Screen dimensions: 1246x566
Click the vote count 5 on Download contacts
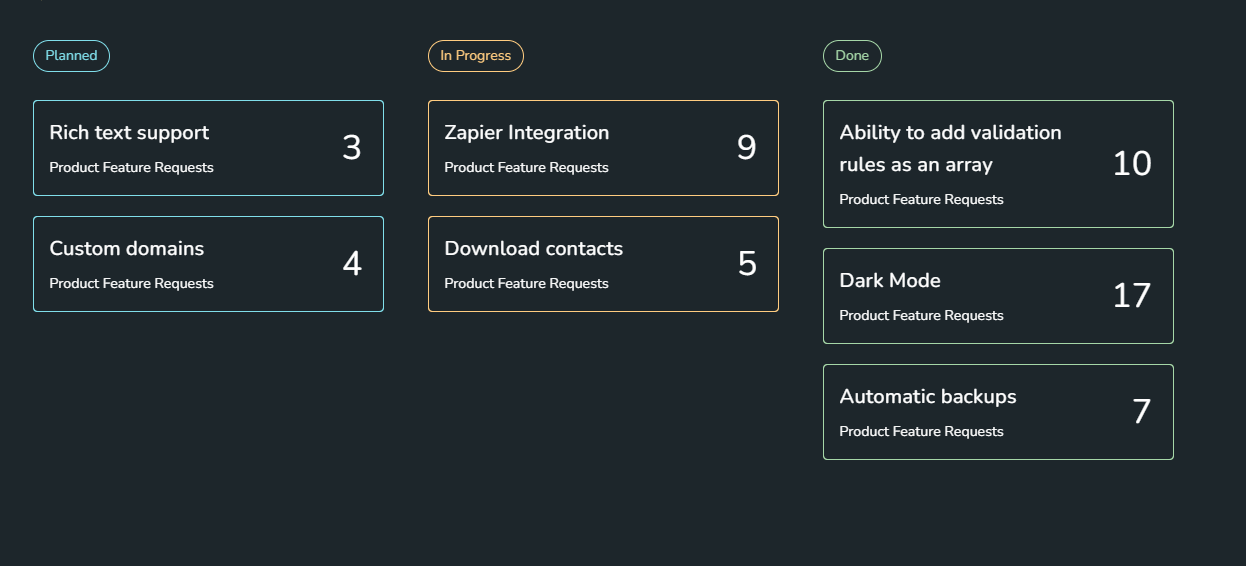(746, 264)
